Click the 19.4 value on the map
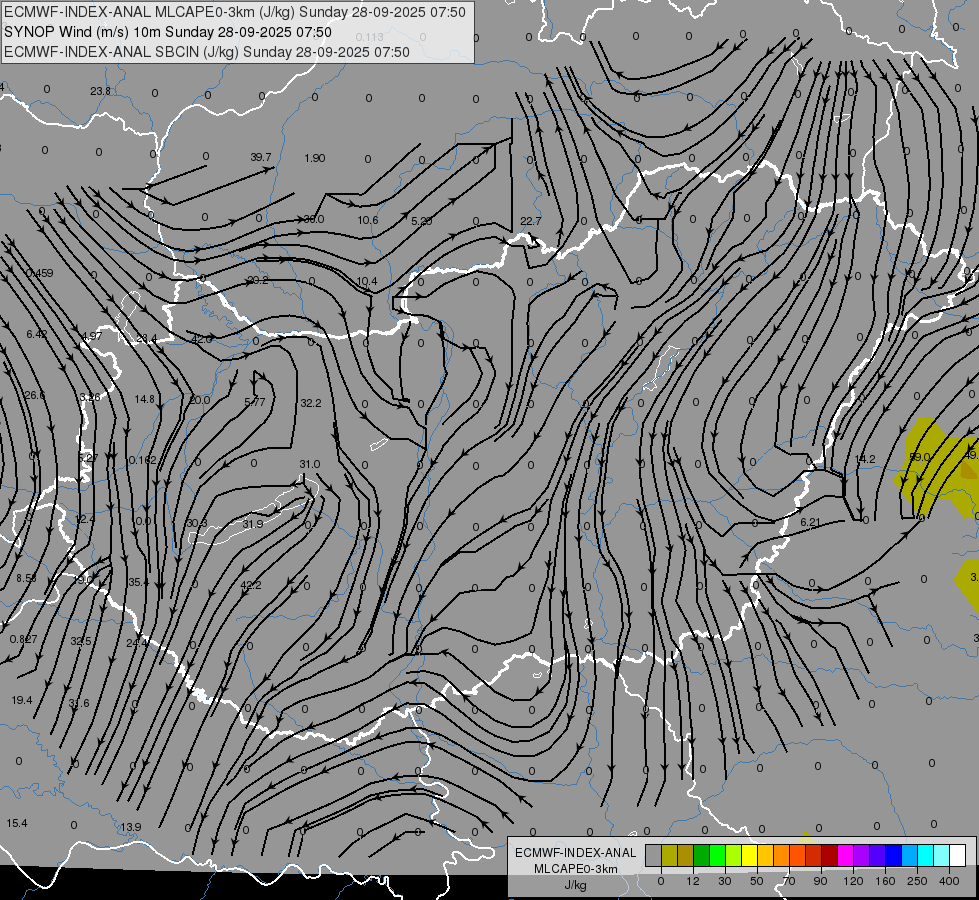The width and height of the screenshot is (979, 900). [x=22, y=700]
